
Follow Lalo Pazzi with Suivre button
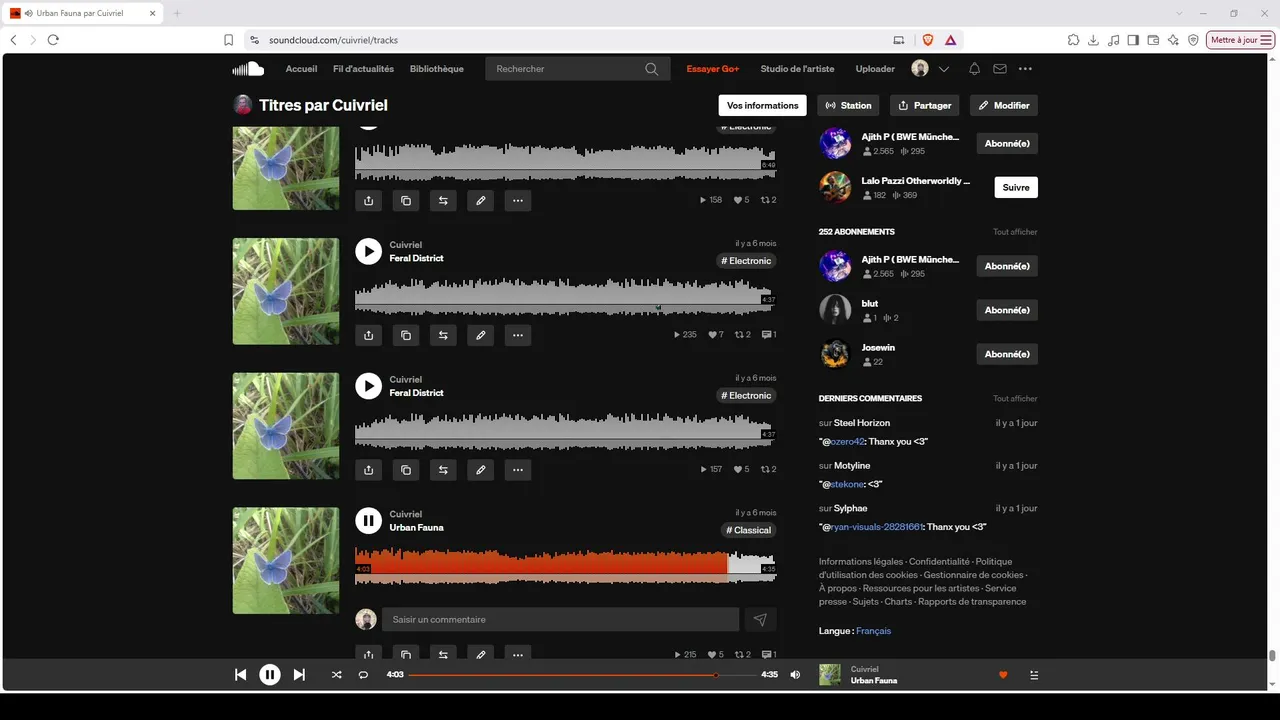pos(1016,187)
